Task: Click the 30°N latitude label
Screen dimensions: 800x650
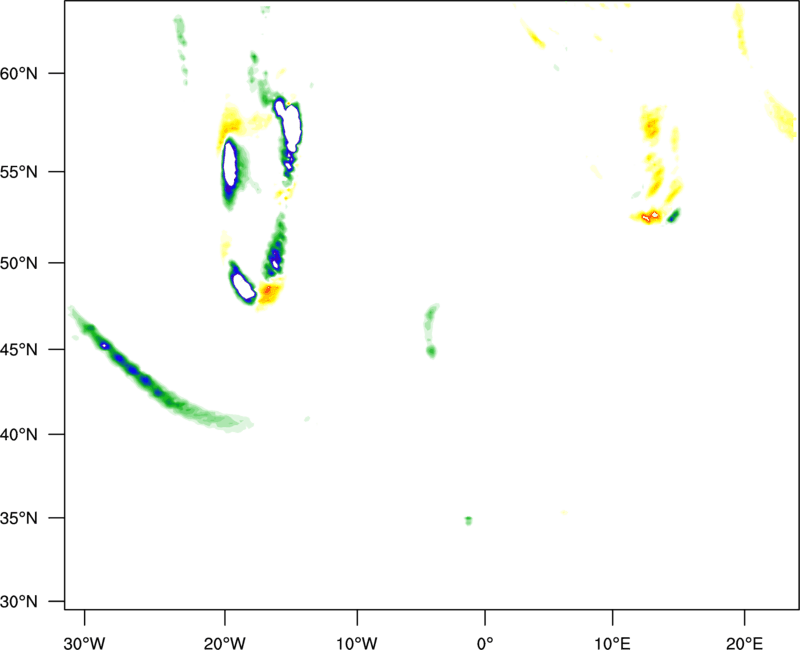Action: pos(19,602)
